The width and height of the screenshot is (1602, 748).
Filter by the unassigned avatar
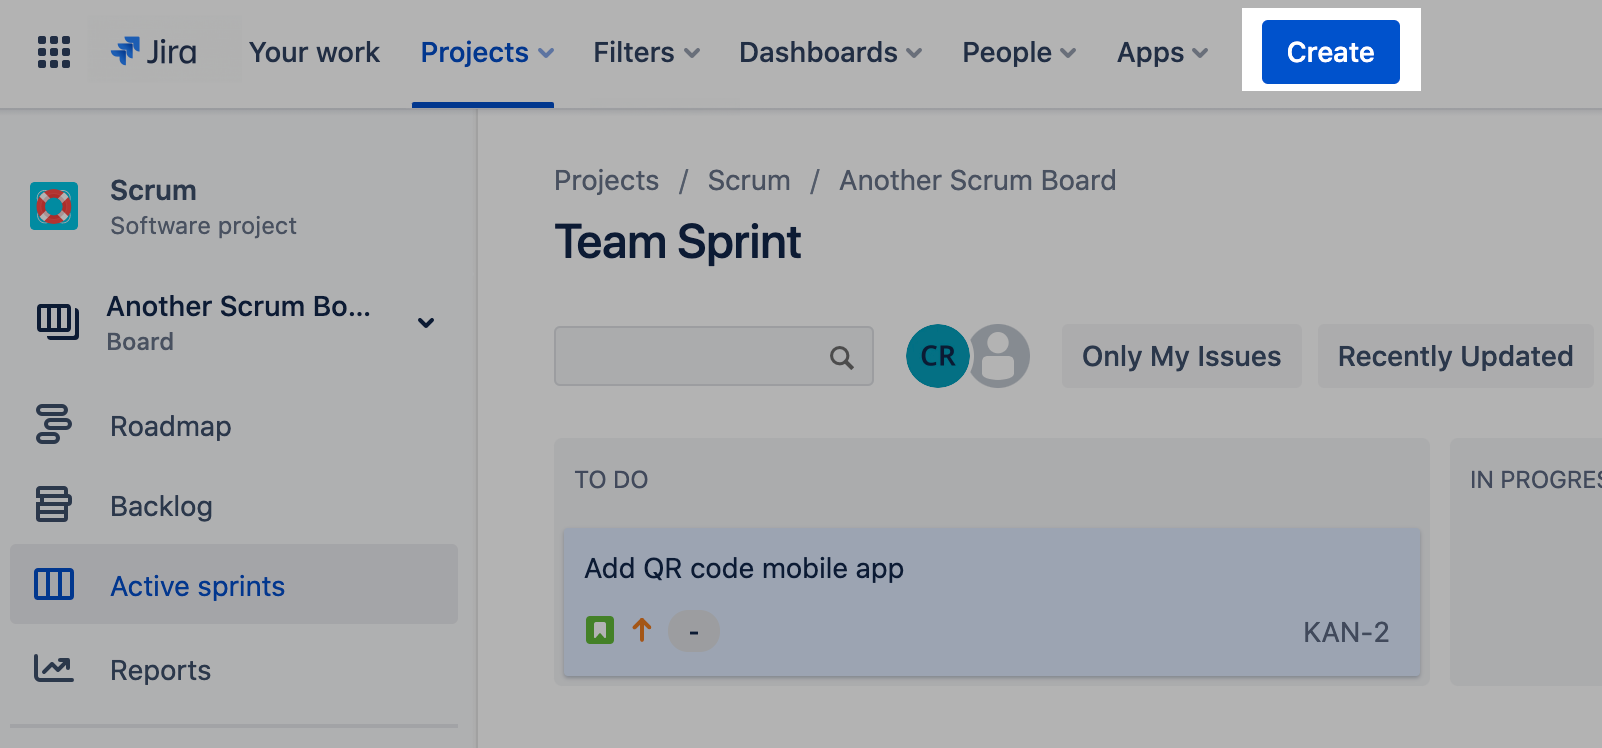tap(999, 356)
